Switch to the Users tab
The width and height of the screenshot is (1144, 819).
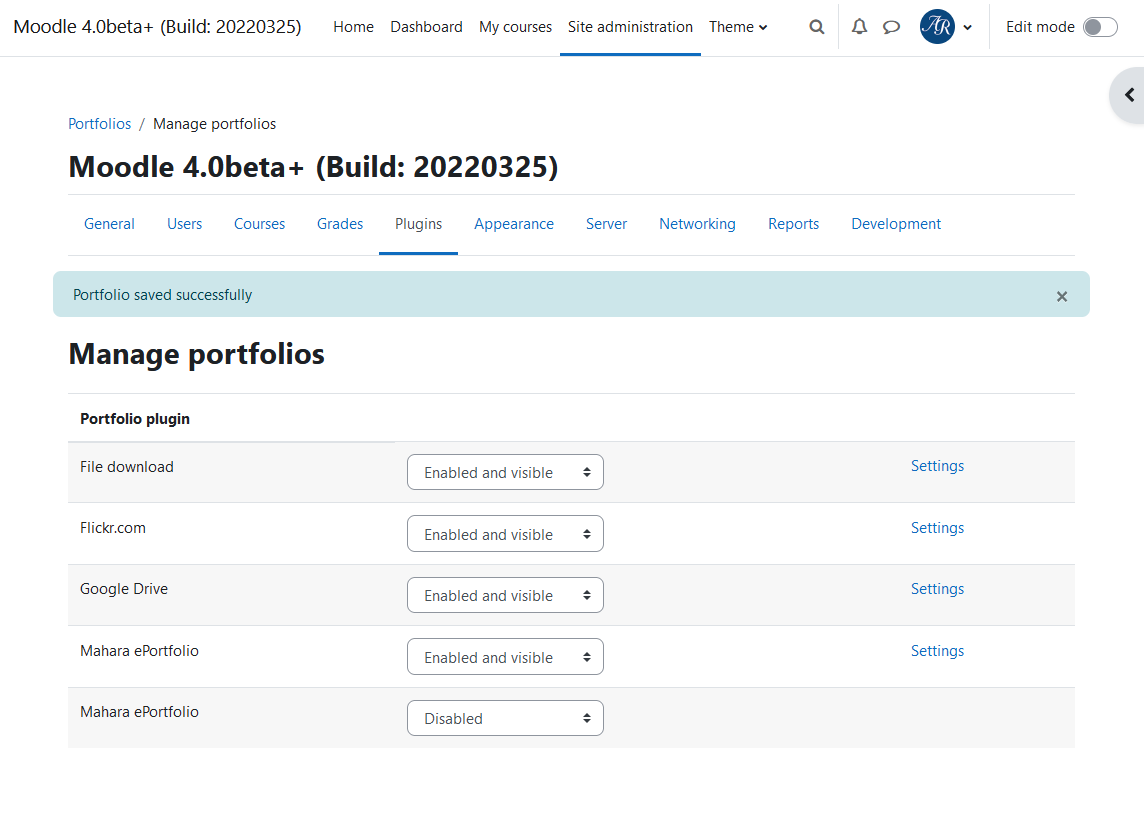point(185,224)
